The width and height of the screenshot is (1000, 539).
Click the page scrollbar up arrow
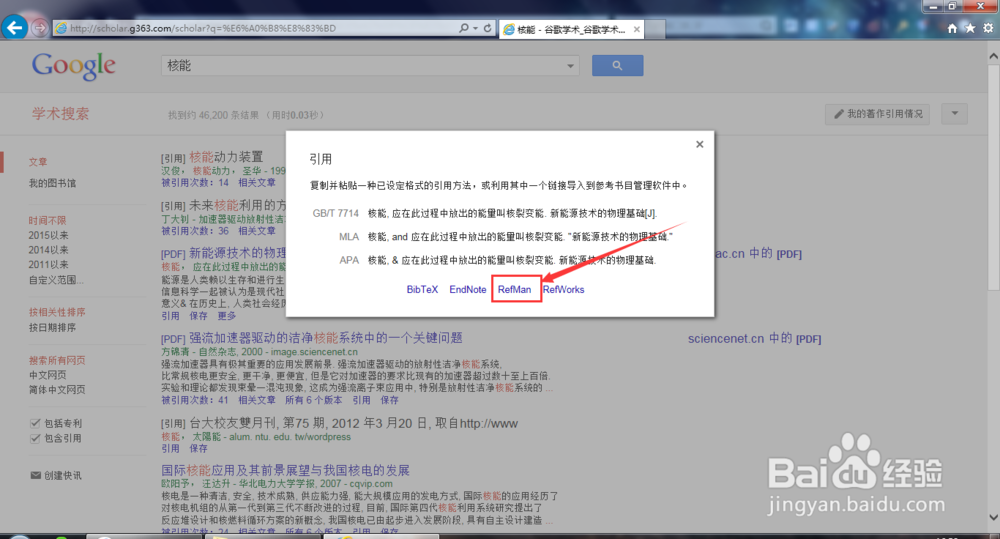pyautogui.click(x=993, y=57)
